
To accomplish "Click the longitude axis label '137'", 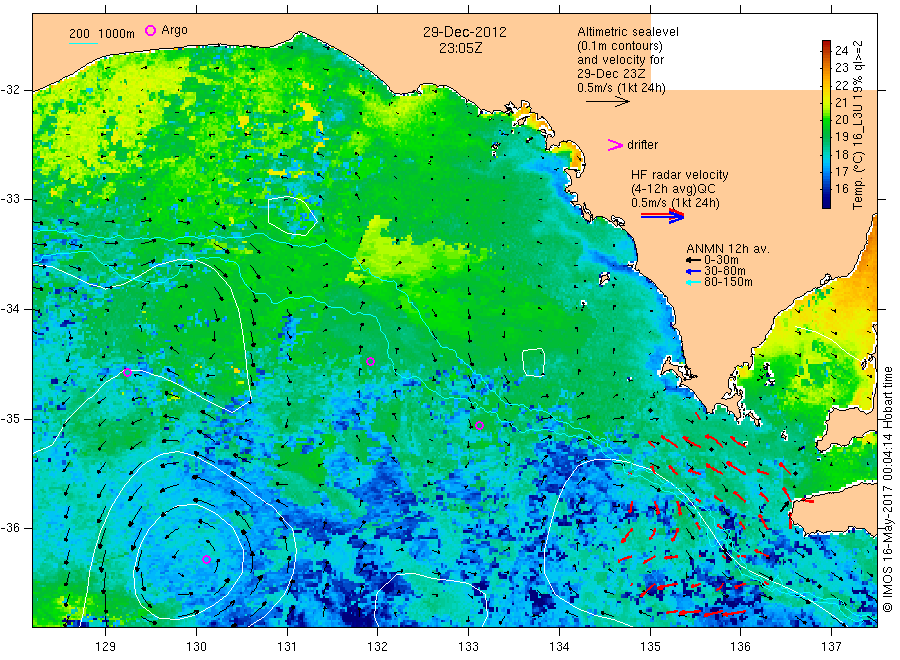I will coord(831,647).
